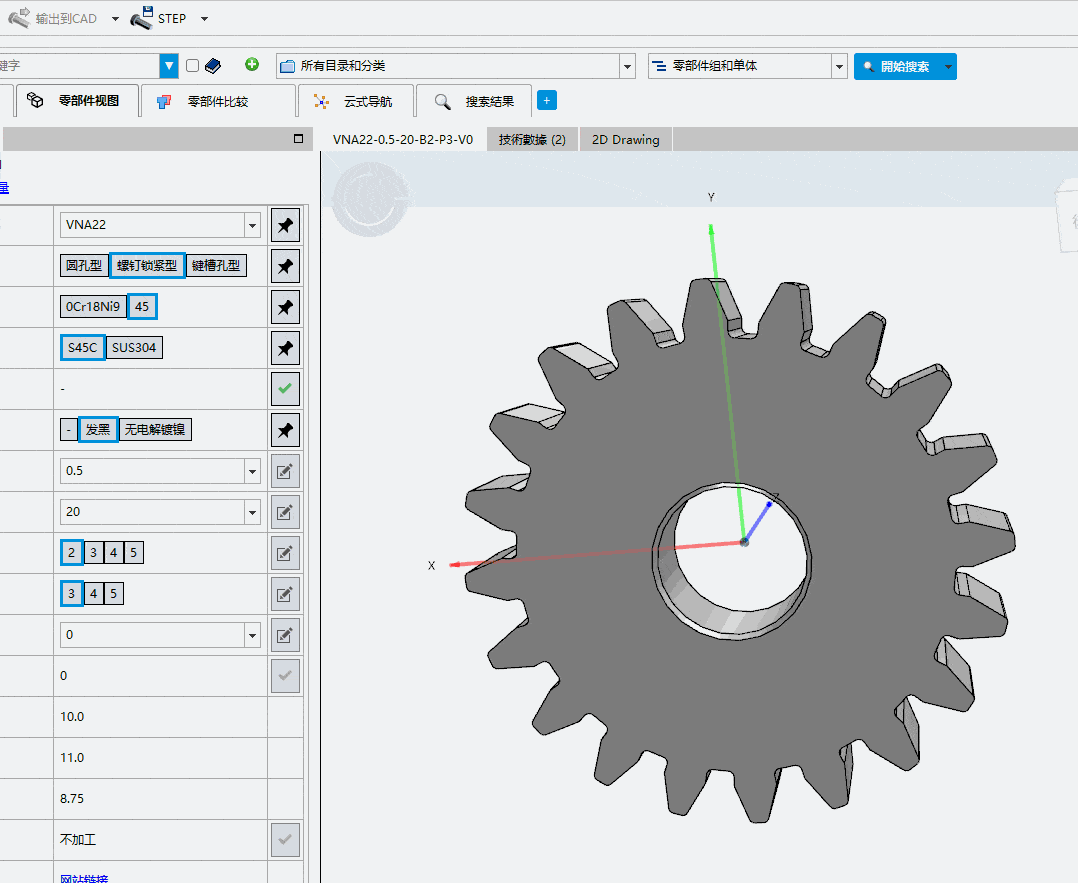
Task: Open the search results tab
Action: [474, 101]
